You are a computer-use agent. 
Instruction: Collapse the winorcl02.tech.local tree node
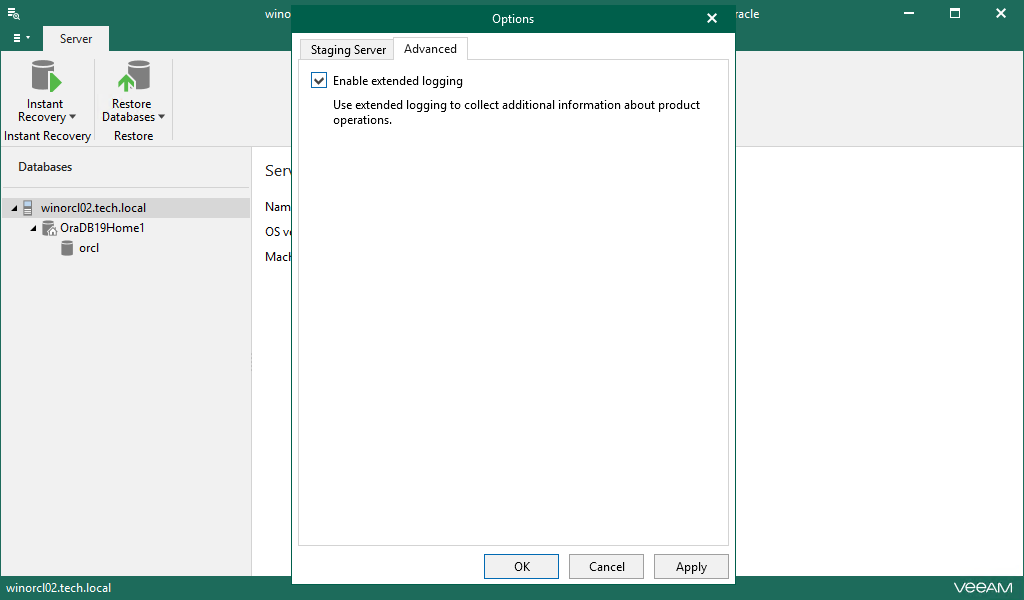[x=14, y=208]
